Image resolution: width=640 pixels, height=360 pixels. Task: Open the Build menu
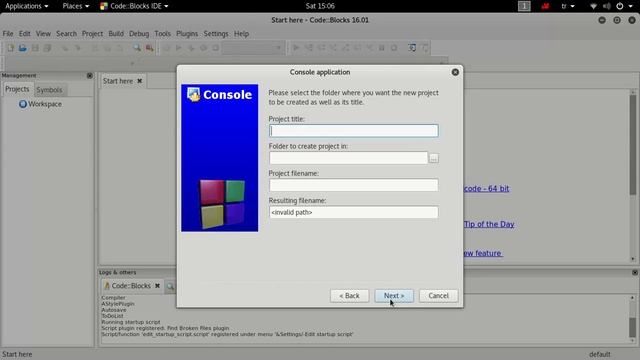pyautogui.click(x=116, y=34)
